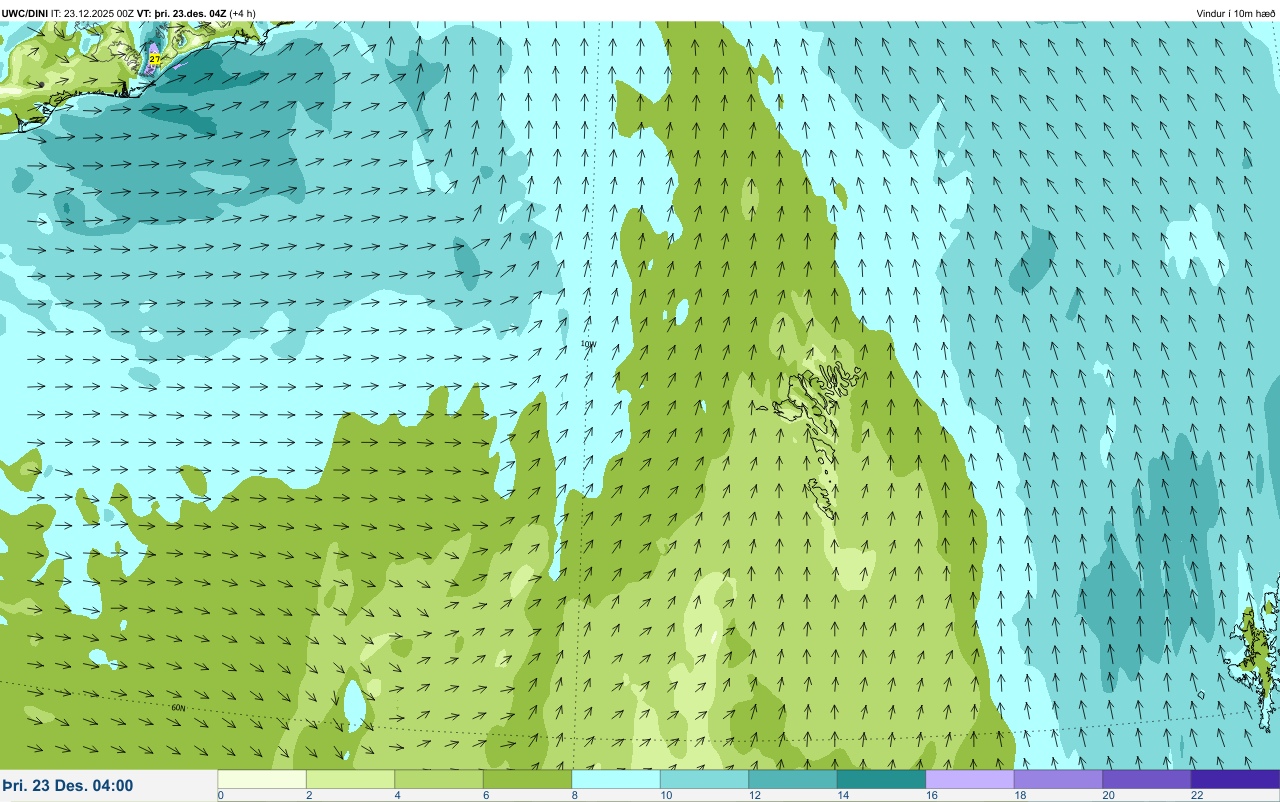The image size is (1280, 802).
Task: Click the 10–12 light turquoise legend swatch
Action: (704, 779)
